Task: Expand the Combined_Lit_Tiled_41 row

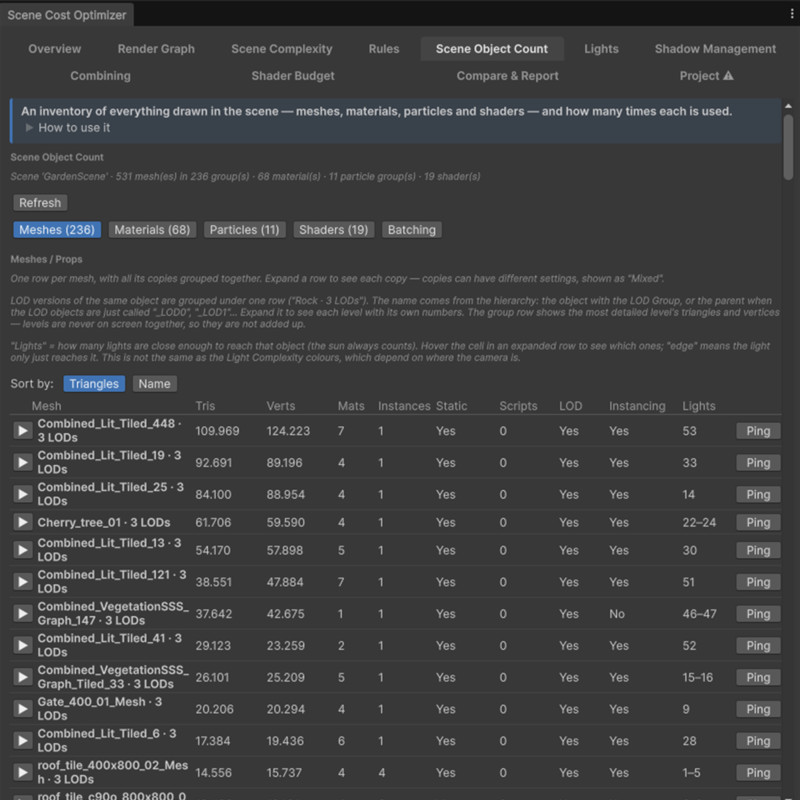Action: (22, 645)
